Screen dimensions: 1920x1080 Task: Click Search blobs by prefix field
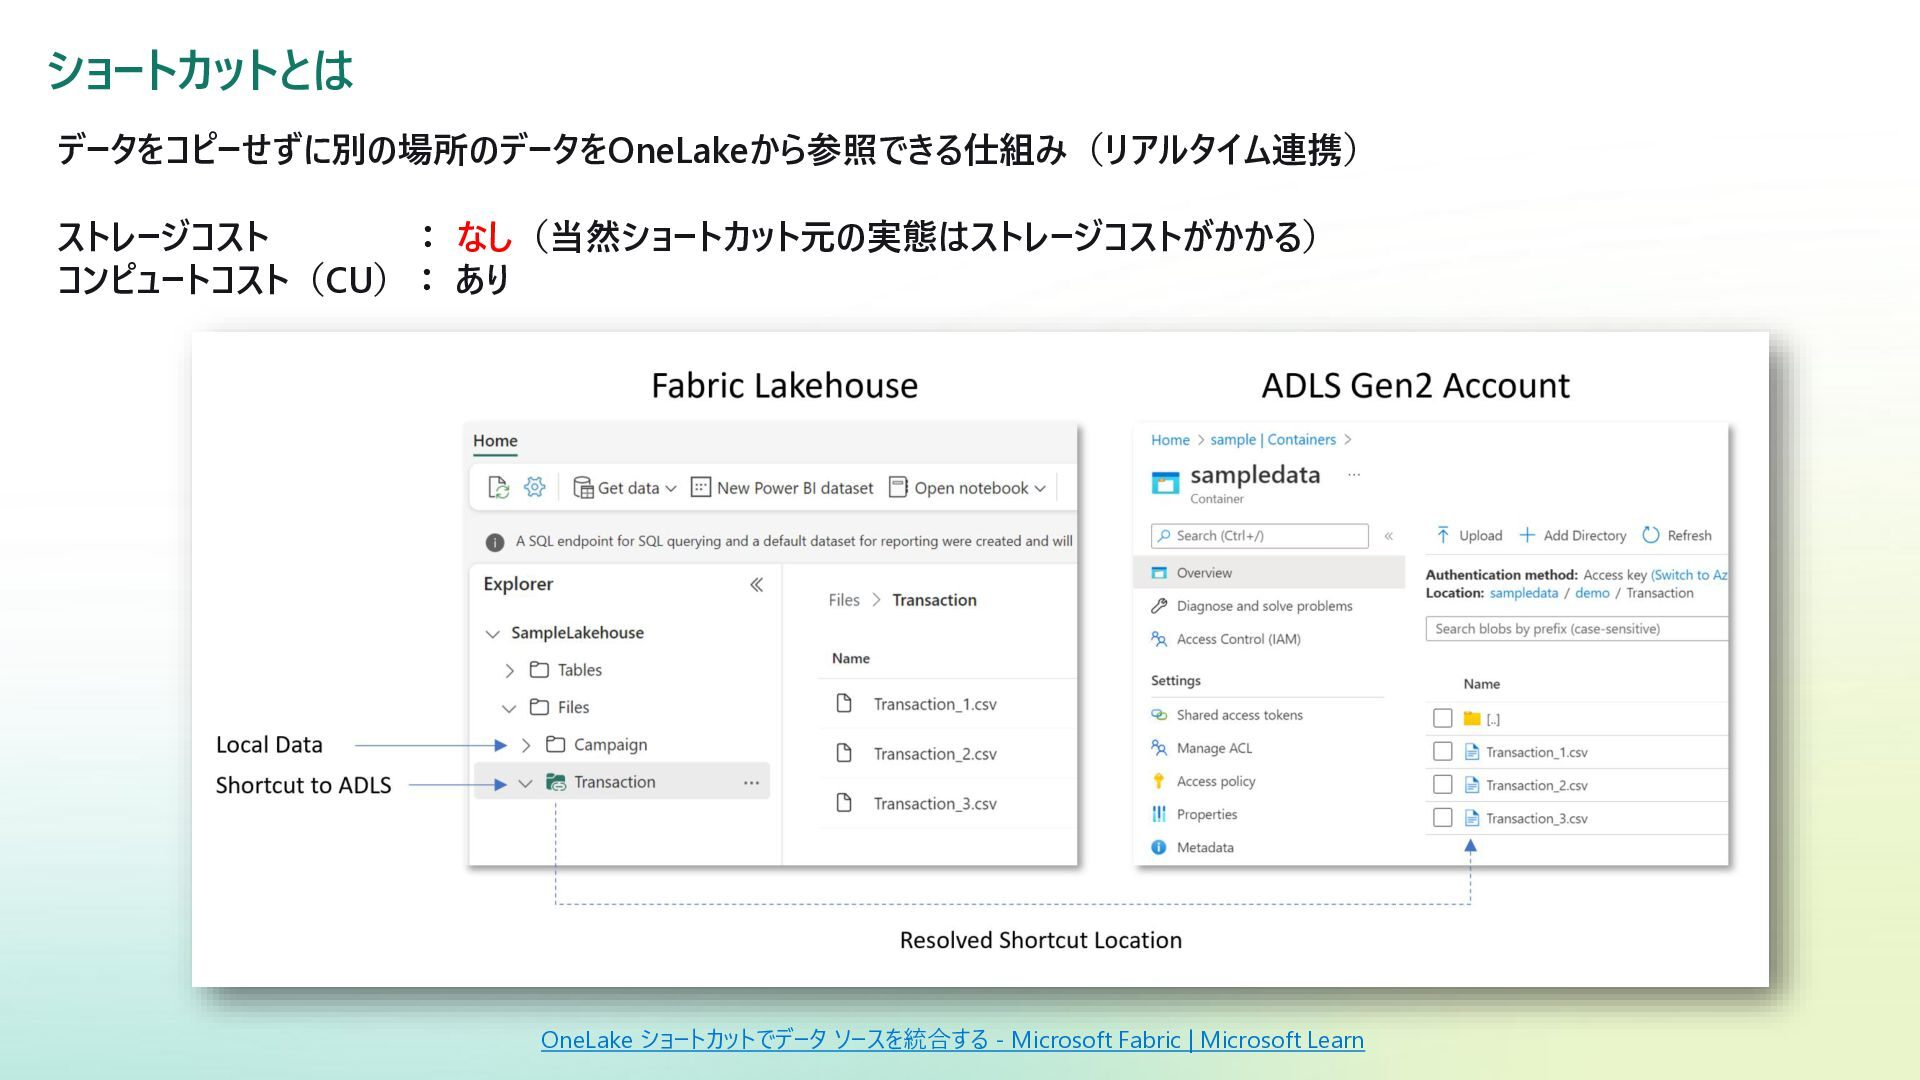click(x=1575, y=629)
